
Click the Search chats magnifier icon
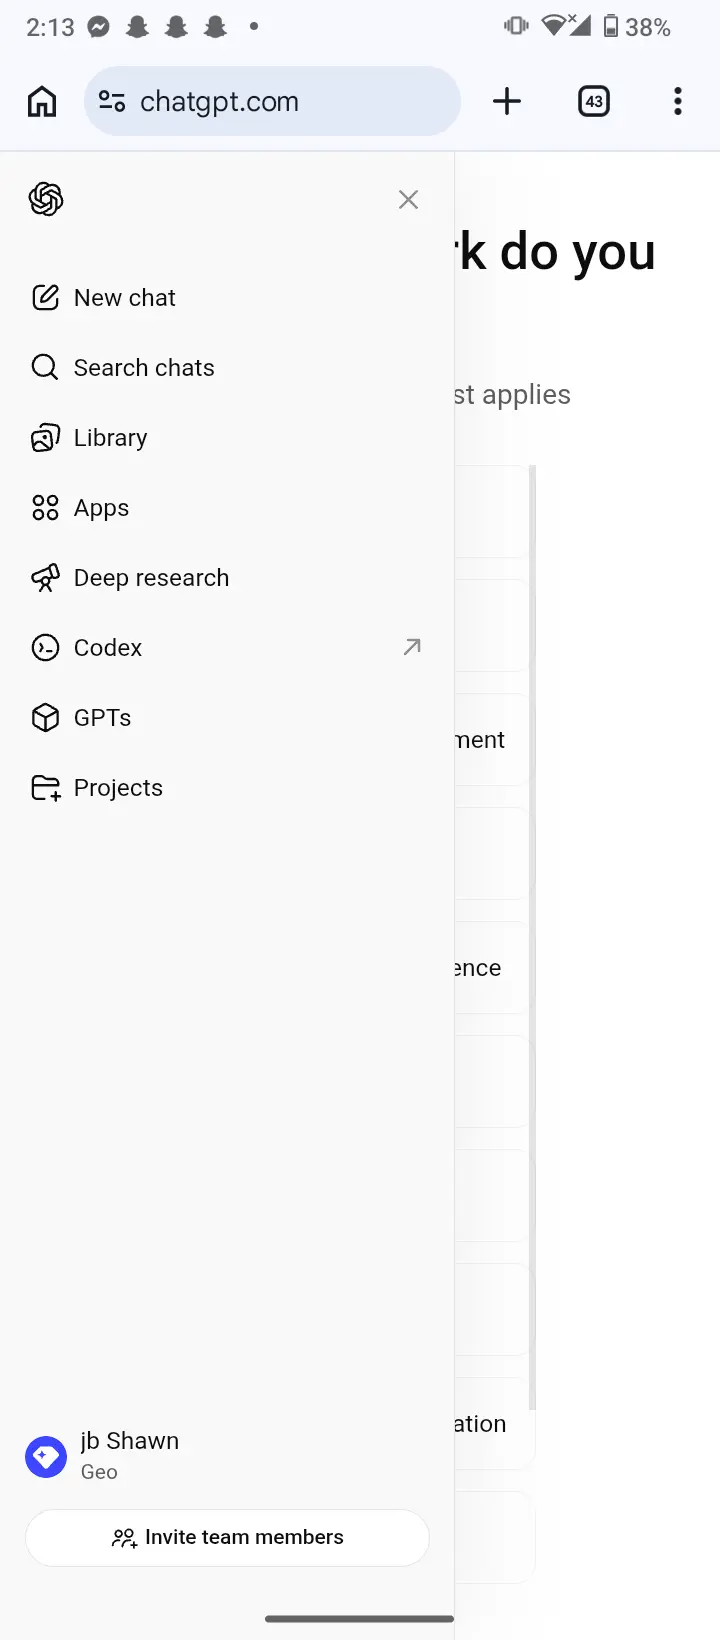coord(45,367)
